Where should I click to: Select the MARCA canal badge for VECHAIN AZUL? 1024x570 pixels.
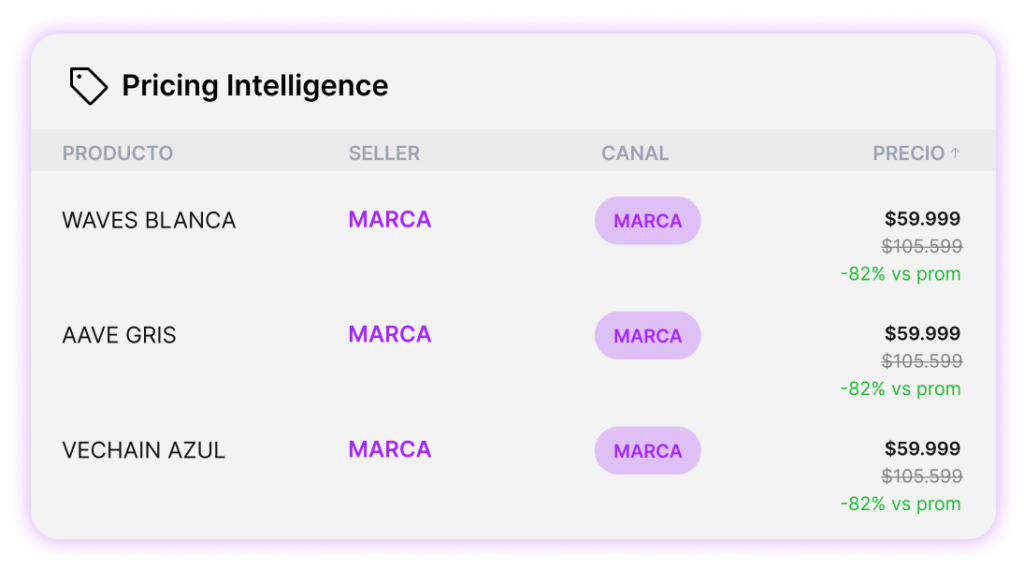648,451
